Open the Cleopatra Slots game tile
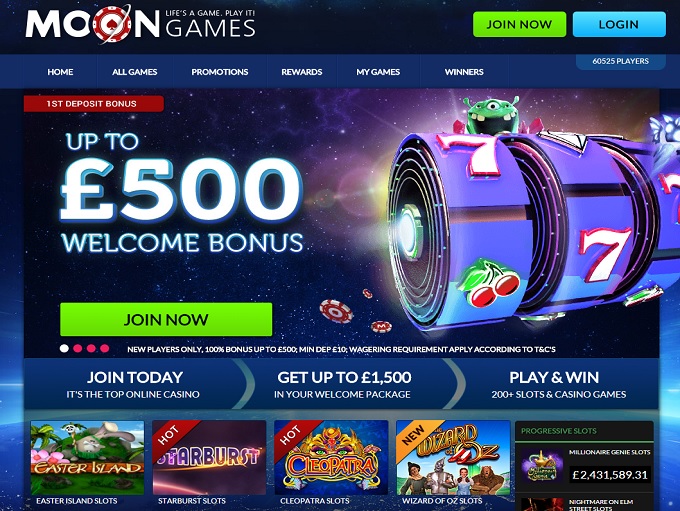Screen dimensions: 680x511 pyautogui.click(x=331, y=458)
